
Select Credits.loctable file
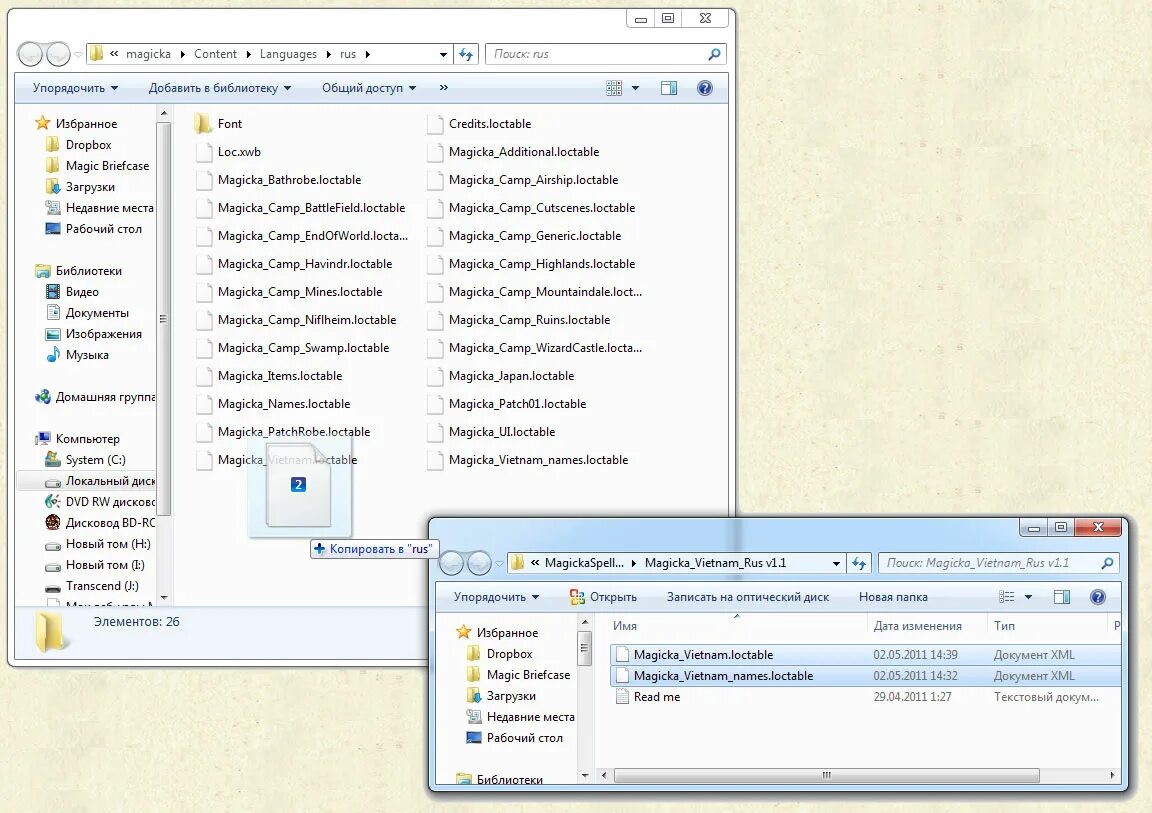coord(479,124)
